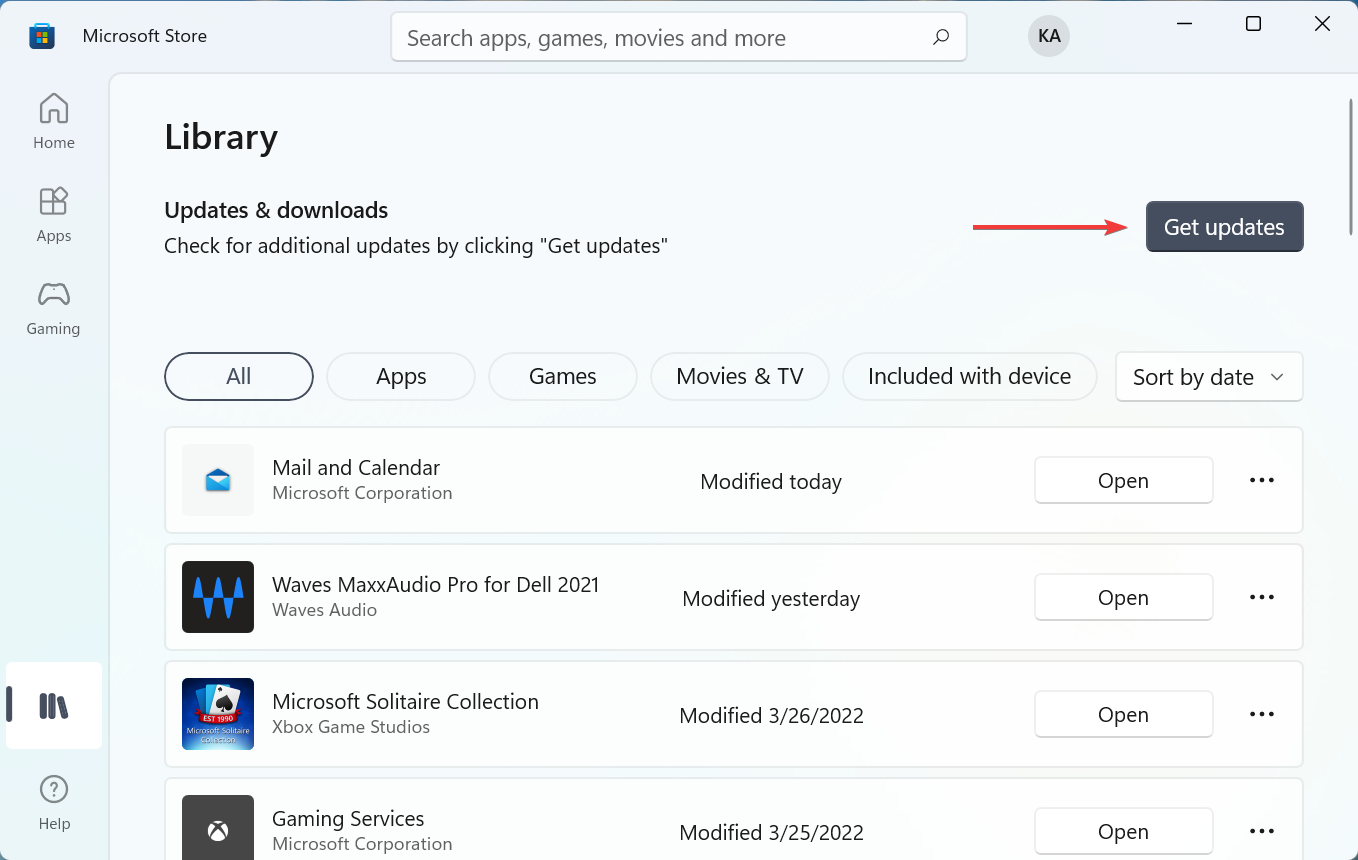Click the Xbox icon for Gaming Services
Viewport: 1358px width, 860px height.
pyautogui.click(x=218, y=830)
